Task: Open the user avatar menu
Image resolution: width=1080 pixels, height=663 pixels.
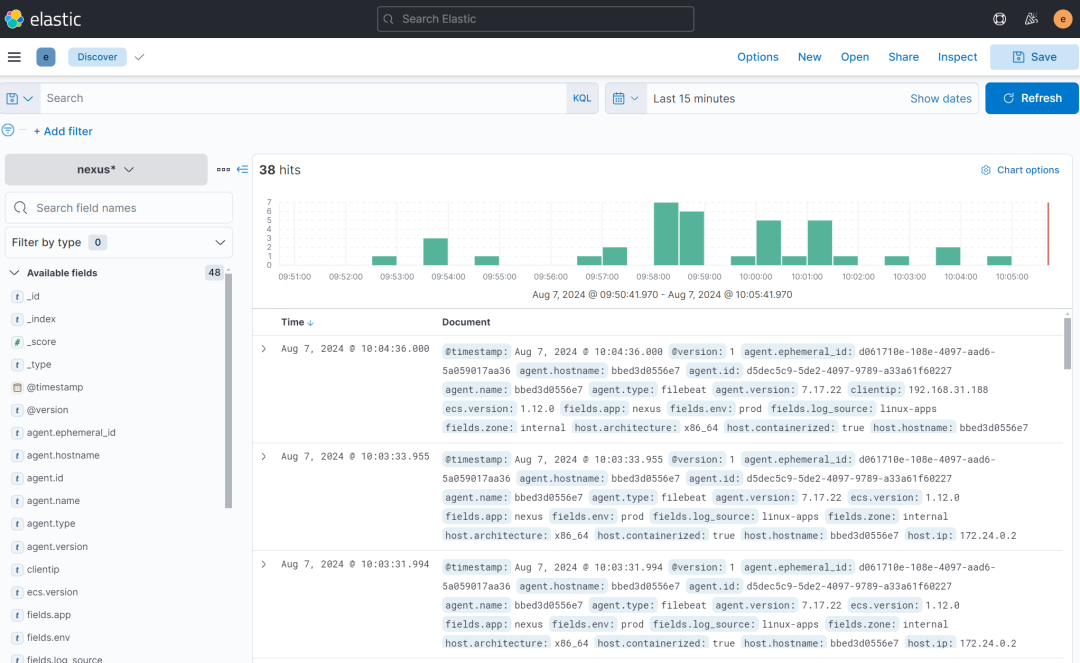Action: [1062, 19]
